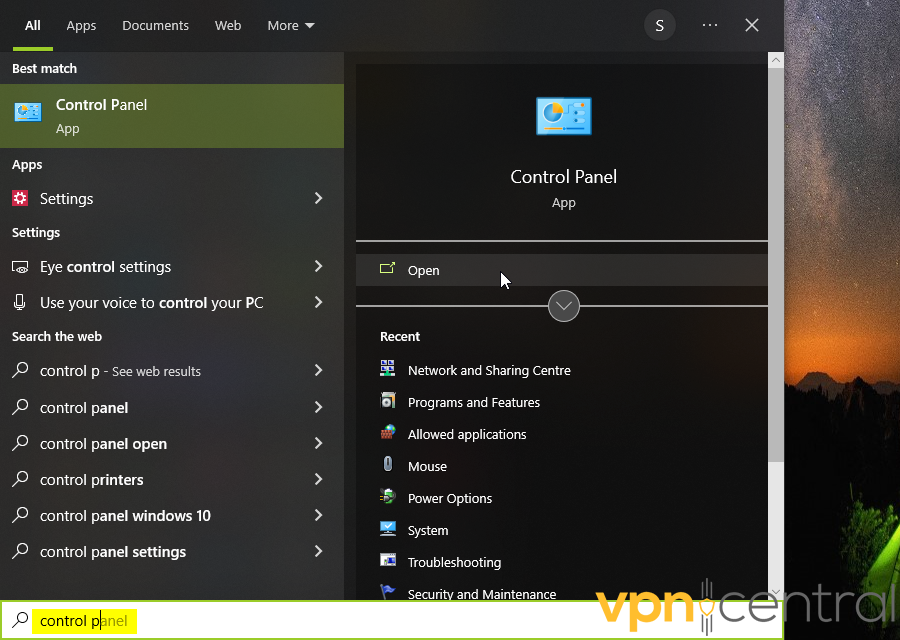
Task: Expand the 'control panel settings' suggestion arrow
Action: point(319,552)
